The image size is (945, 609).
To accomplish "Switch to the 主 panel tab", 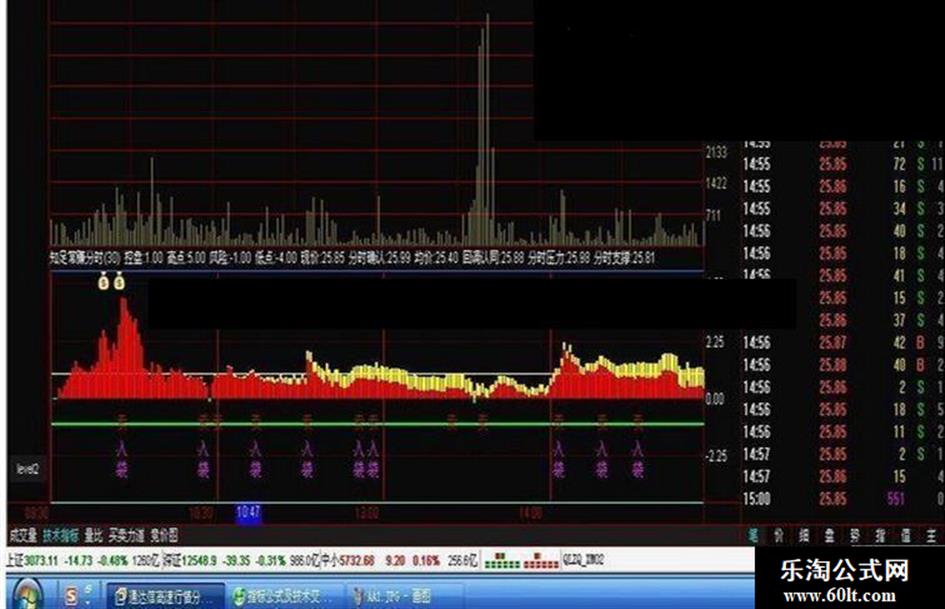I will pos(932,535).
